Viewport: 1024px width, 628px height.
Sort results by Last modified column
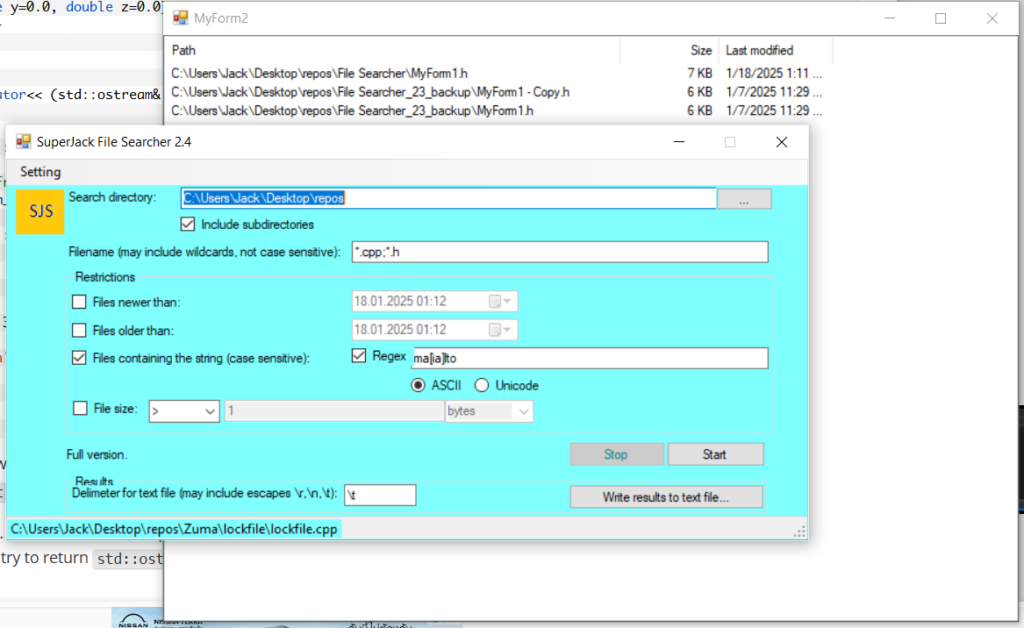tap(760, 50)
